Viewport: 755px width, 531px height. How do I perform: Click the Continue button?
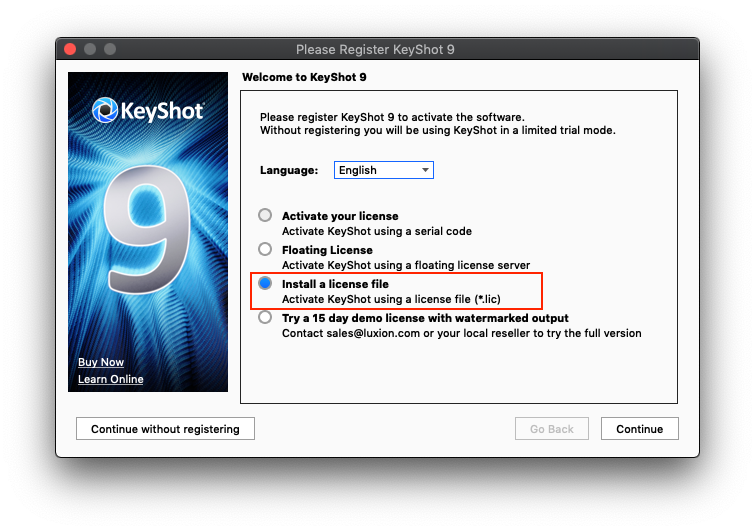click(639, 429)
